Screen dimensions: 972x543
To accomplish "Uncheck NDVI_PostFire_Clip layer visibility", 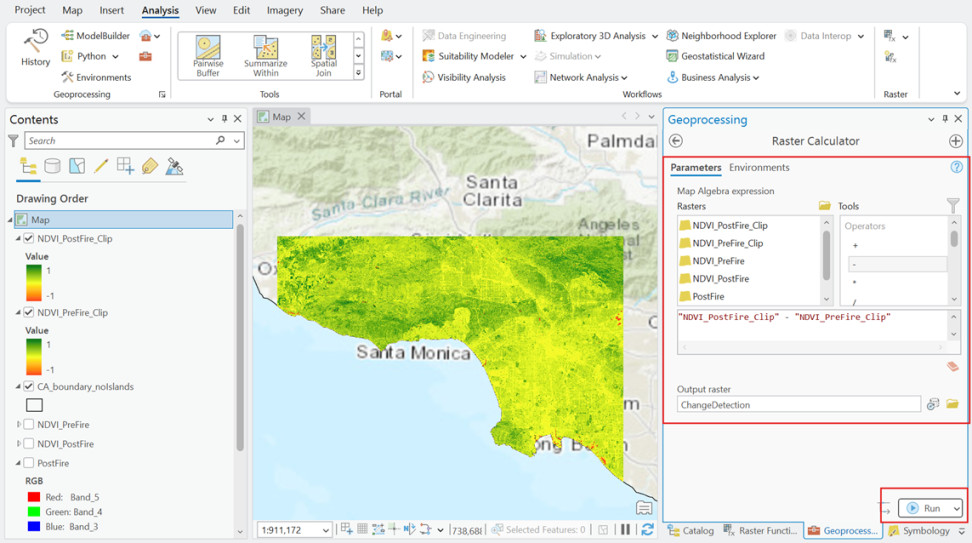I will point(29,238).
